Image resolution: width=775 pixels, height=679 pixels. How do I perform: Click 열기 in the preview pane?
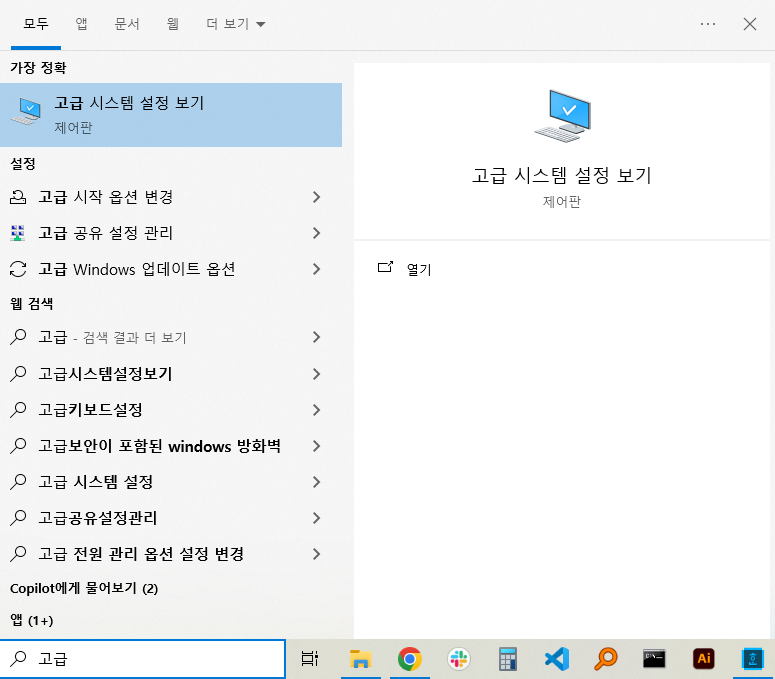click(x=419, y=269)
